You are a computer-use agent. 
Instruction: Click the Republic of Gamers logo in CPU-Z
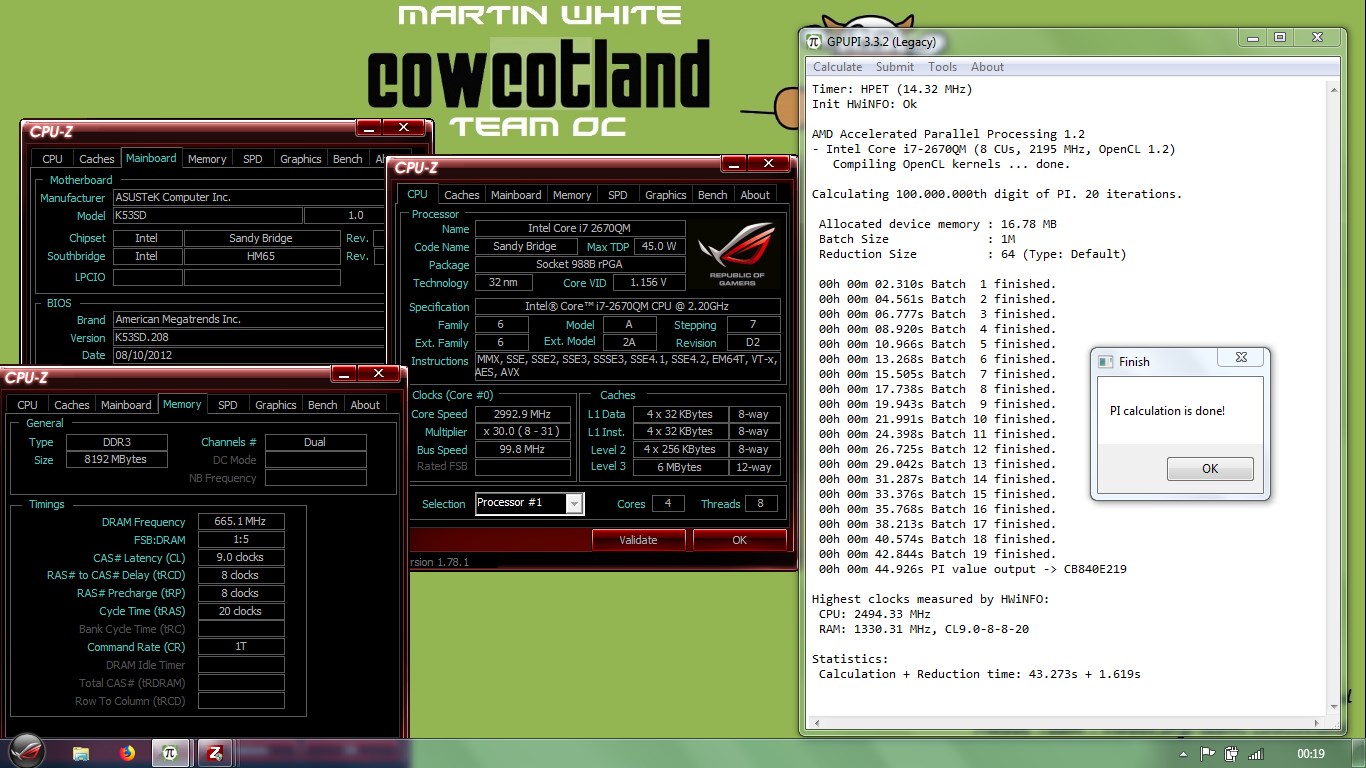(737, 255)
